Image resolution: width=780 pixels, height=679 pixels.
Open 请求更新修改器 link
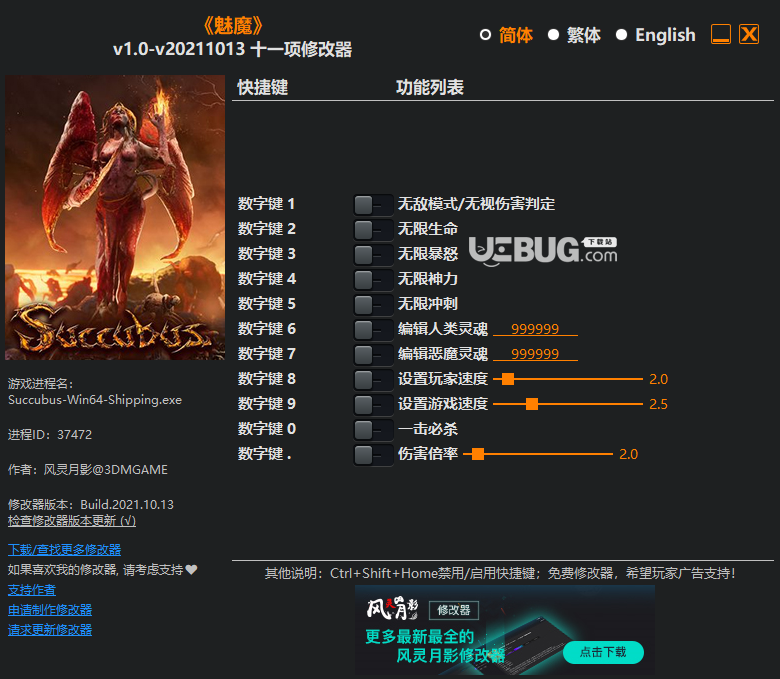50,630
